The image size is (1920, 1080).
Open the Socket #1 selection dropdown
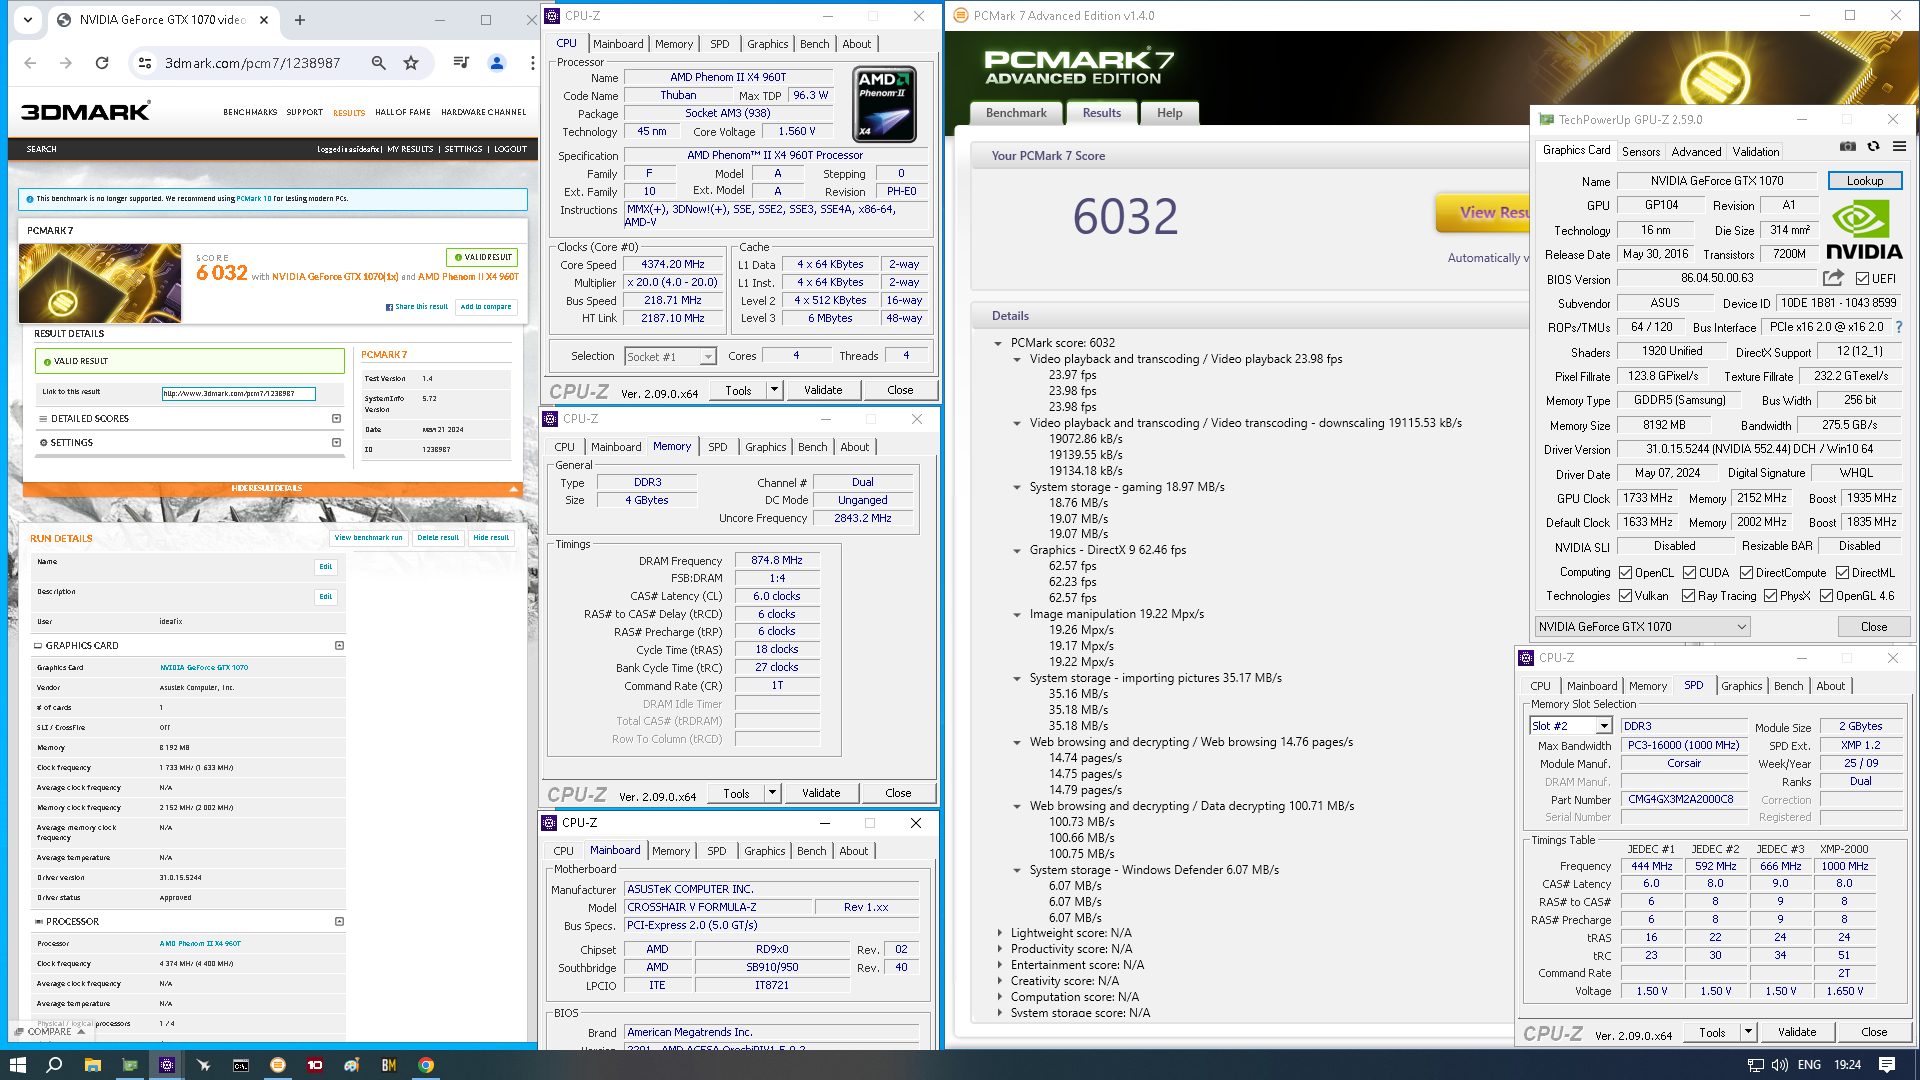[670, 357]
